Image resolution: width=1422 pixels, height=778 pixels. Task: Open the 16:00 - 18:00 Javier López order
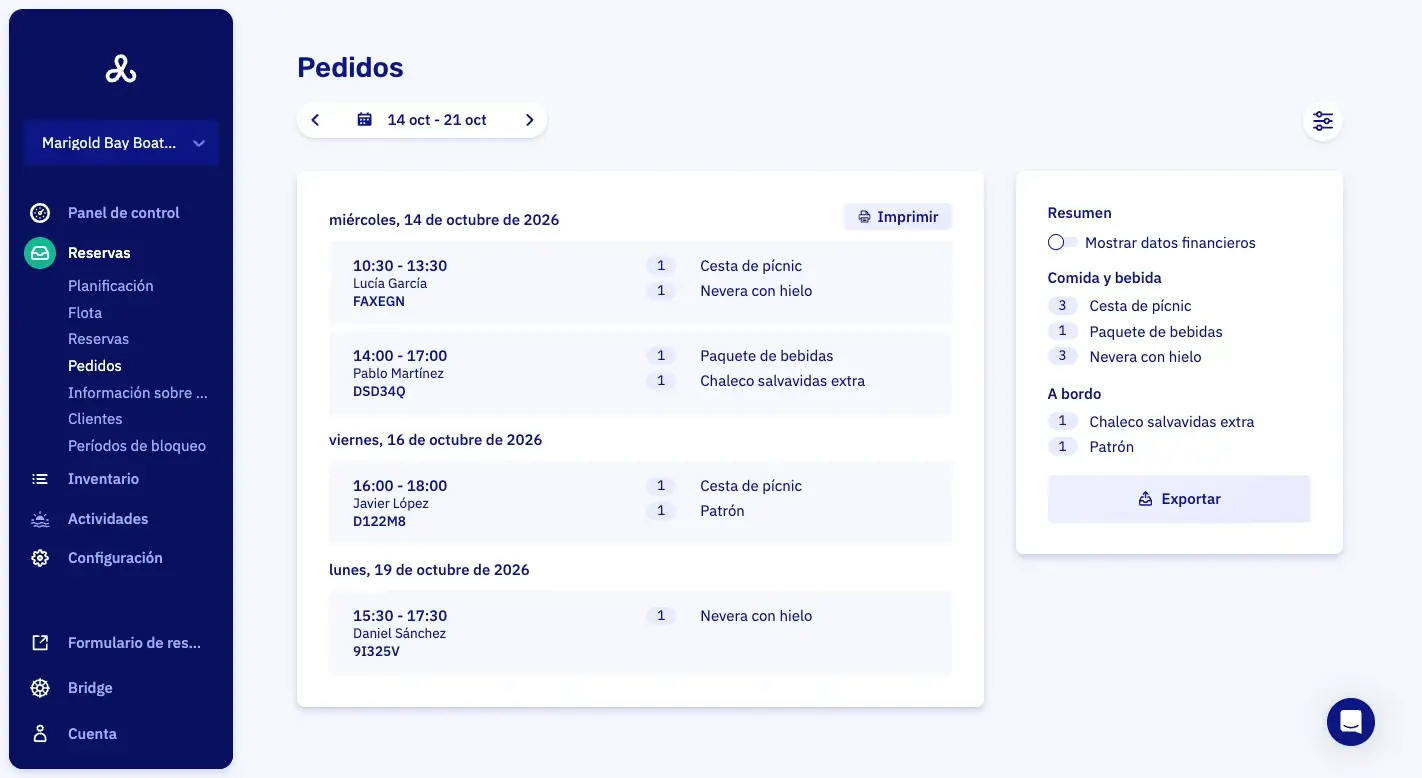click(x=640, y=503)
